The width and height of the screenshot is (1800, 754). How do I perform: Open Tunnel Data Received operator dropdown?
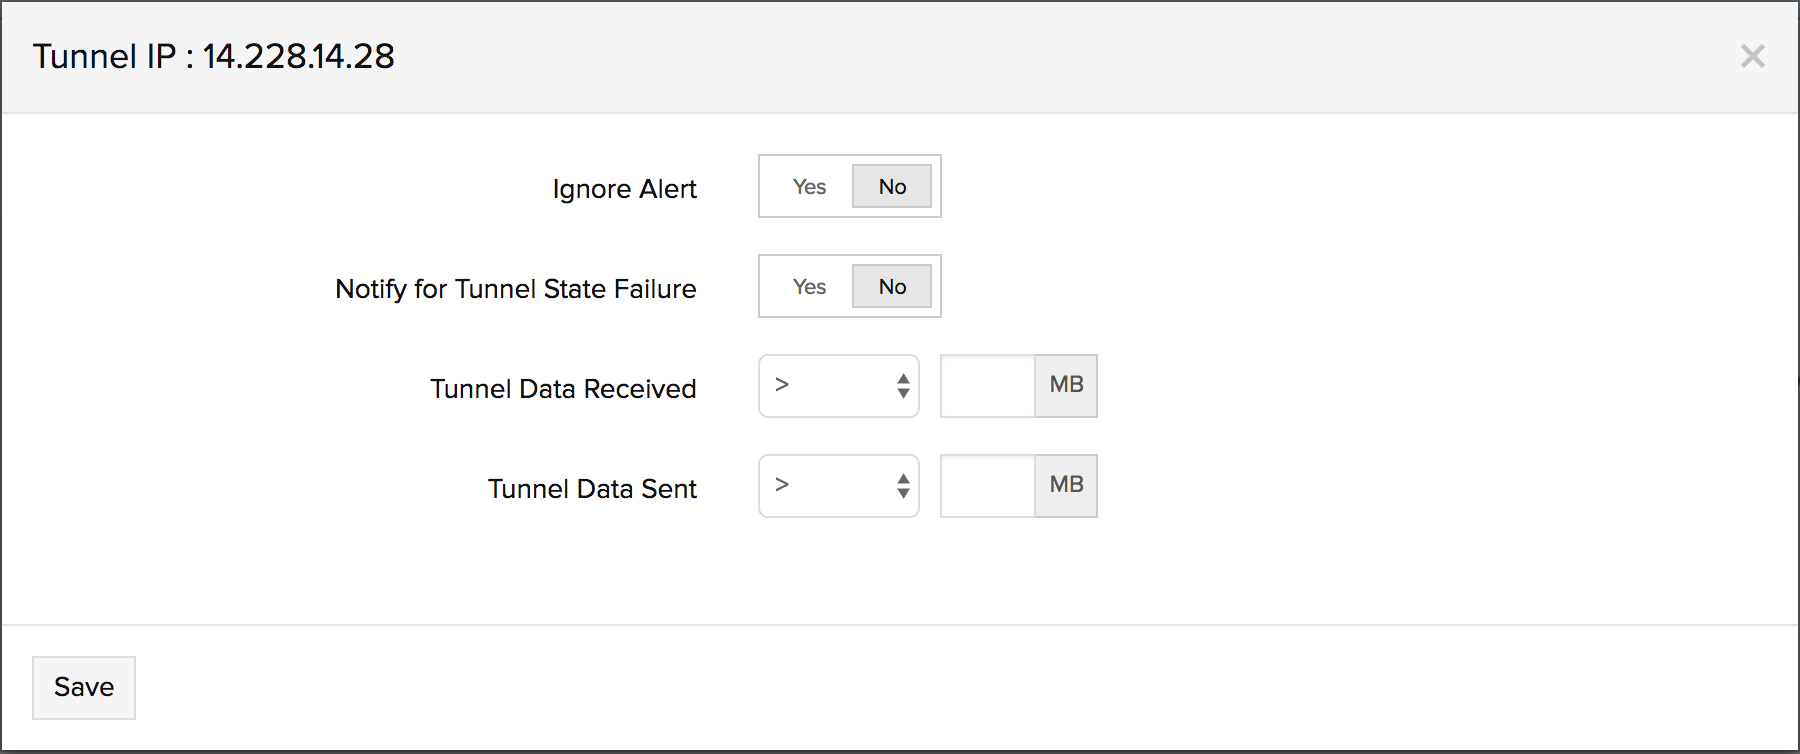click(x=838, y=386)
